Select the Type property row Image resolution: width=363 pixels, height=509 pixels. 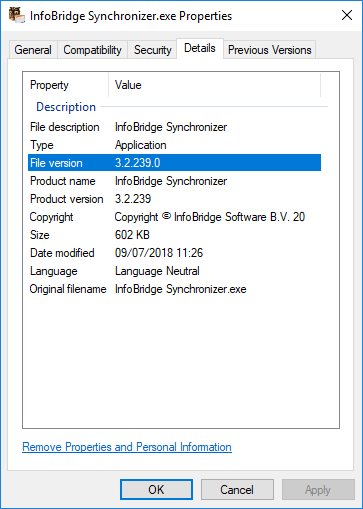tap(174, 145)
